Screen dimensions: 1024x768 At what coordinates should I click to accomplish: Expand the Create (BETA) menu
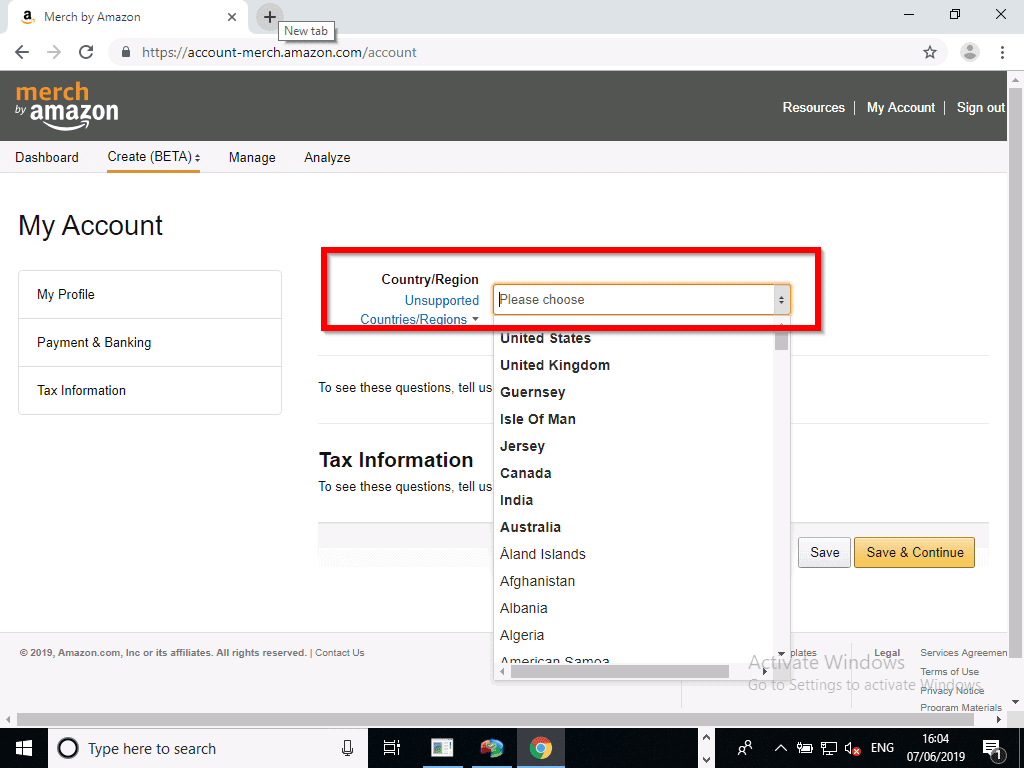tap(152, 157)
